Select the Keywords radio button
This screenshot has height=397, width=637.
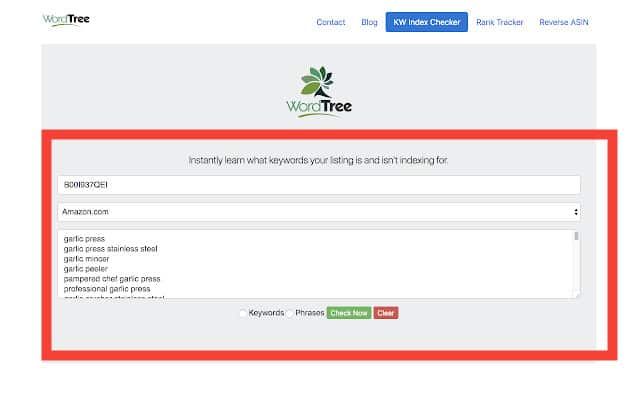[243, 313]
